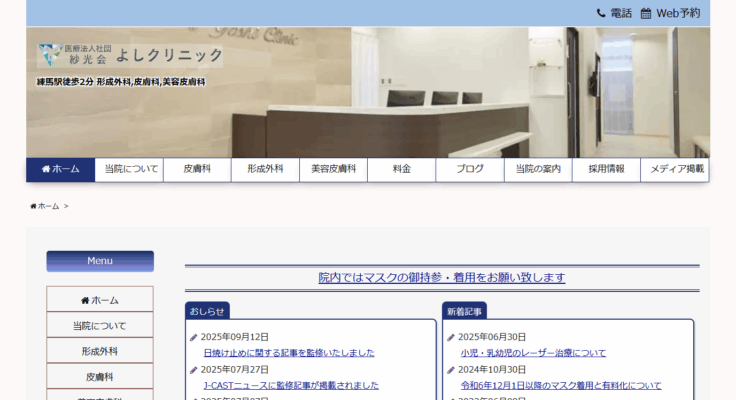736x400 pixels.
Task: Click the home icon in sidebar menu
Action: (x=85, y=300)
